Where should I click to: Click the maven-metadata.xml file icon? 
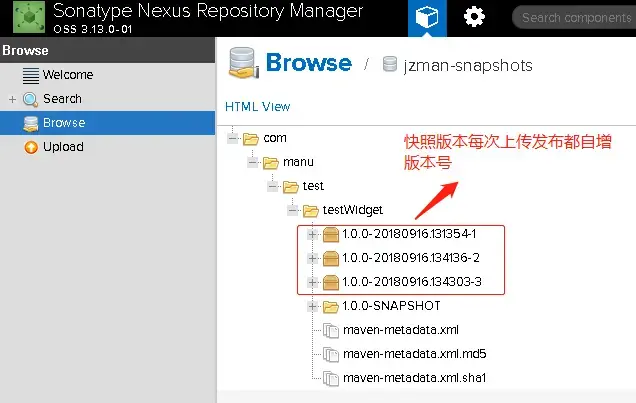pos(331,330)
